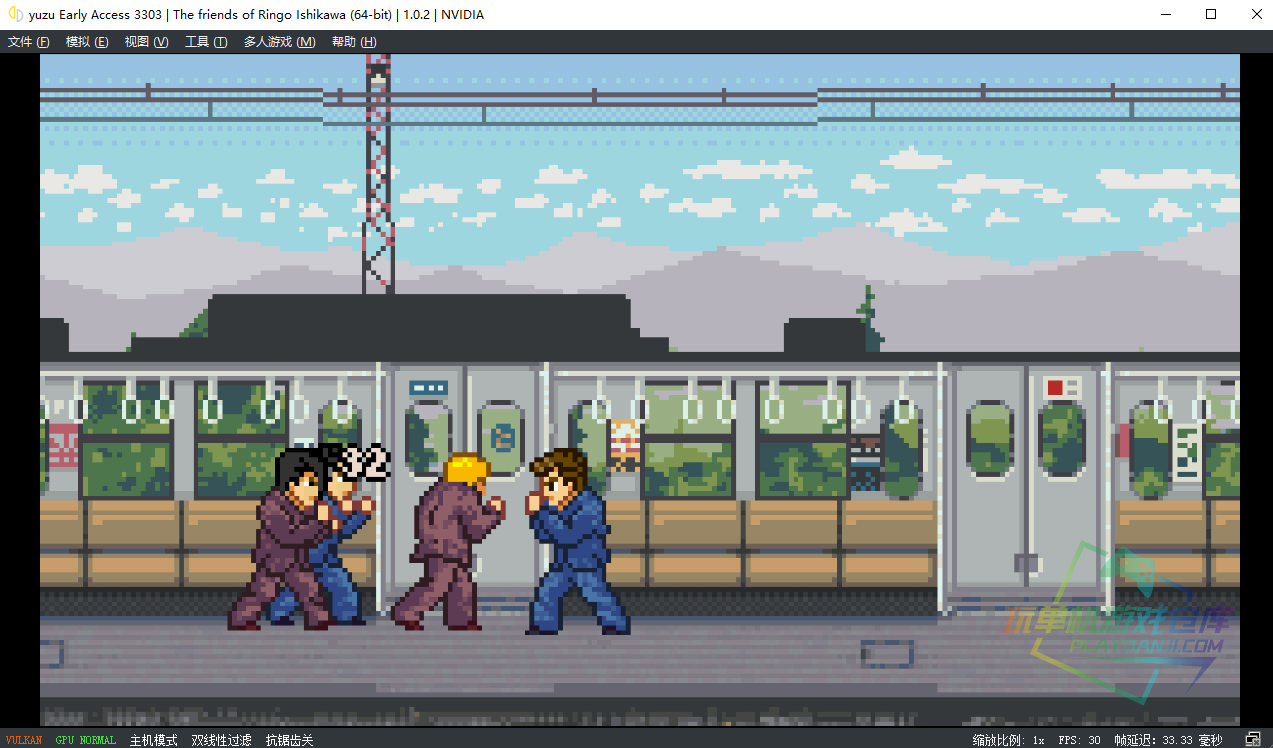Screen dimensions: 1273x748
Task: Toggle the VULKAN graphics API indicator
Action: (24, 740)
